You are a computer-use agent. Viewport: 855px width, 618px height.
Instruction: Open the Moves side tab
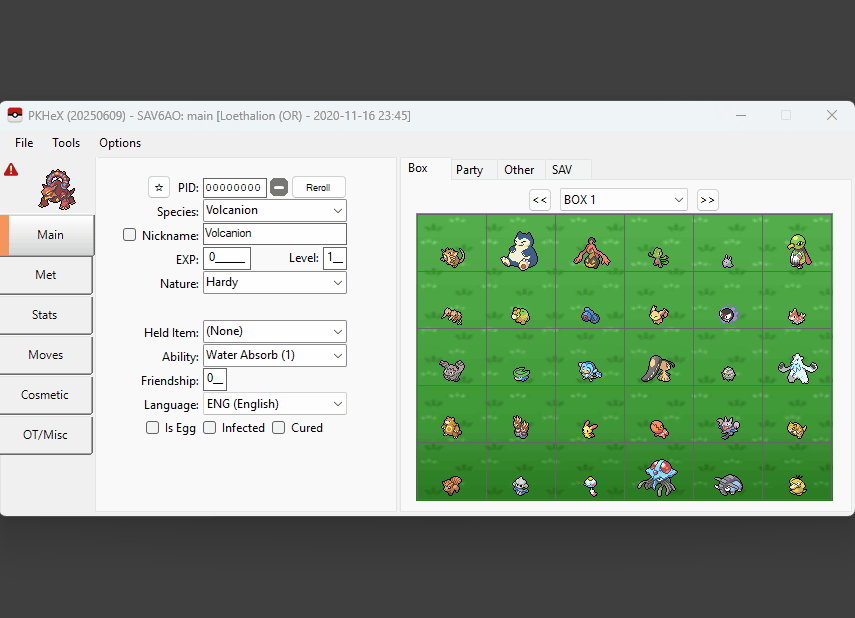(x=46, y=355)
